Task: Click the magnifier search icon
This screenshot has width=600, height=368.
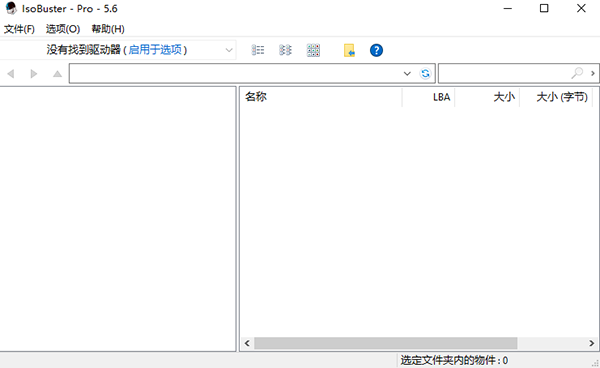Action: [x=577, y=73]
